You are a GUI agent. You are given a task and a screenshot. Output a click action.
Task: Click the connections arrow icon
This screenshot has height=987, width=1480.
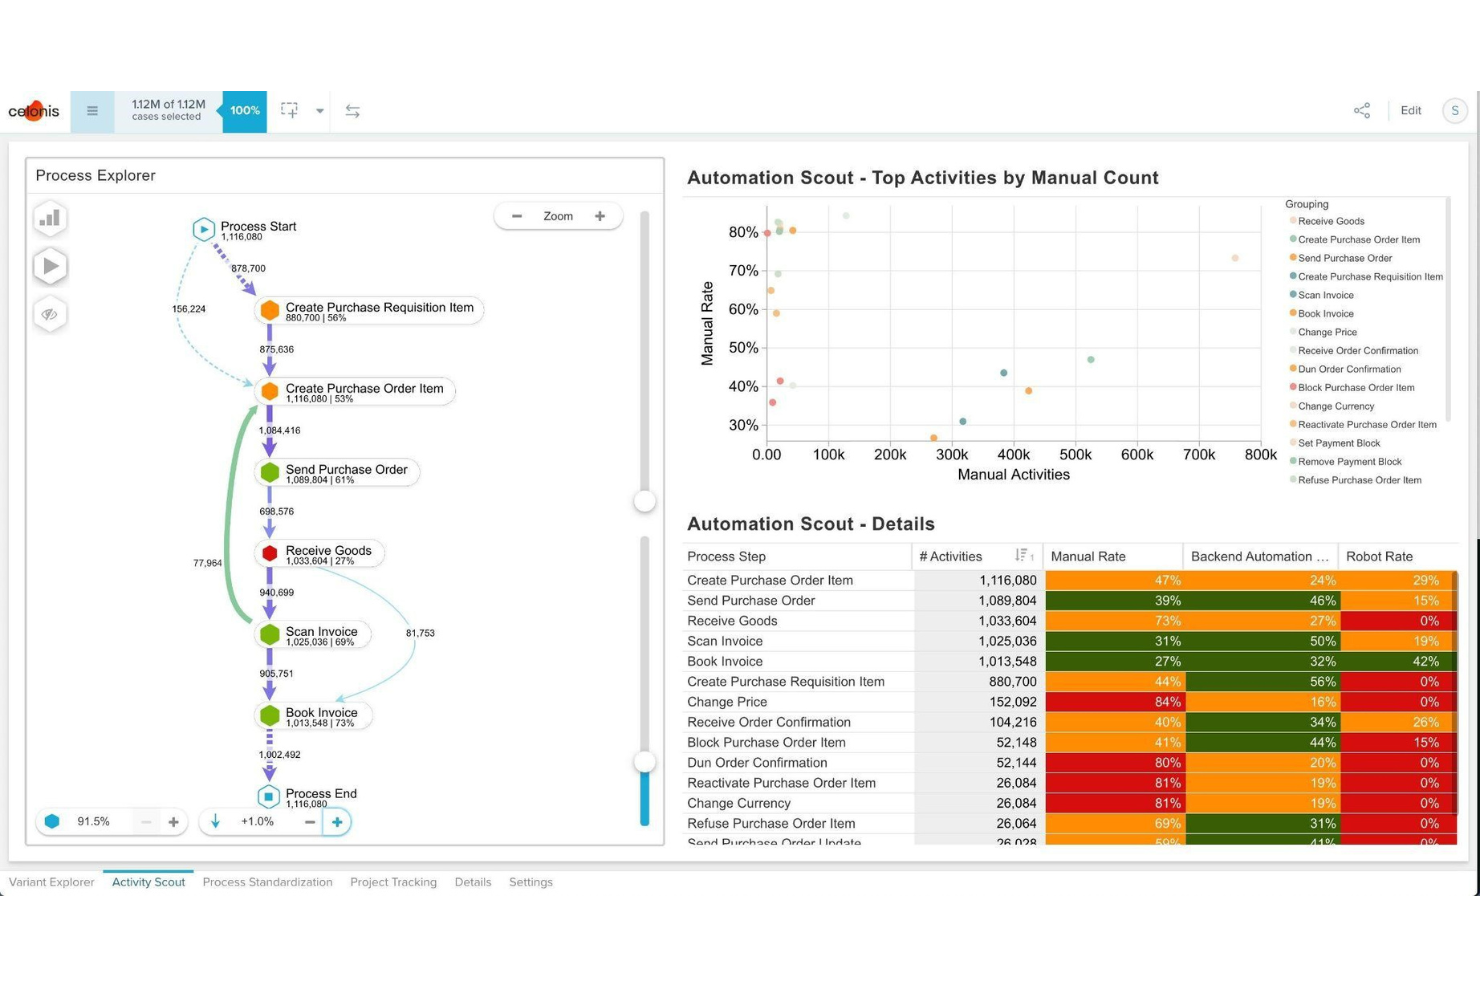(x=215, y=821)
